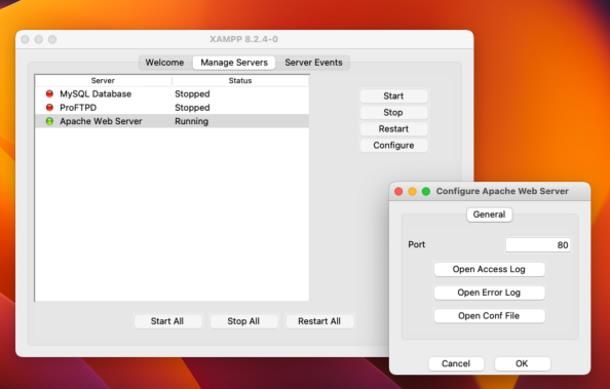Select the General tab in the Configure dialog
This screenshot has width=610, height=389.
pos(489,215)
